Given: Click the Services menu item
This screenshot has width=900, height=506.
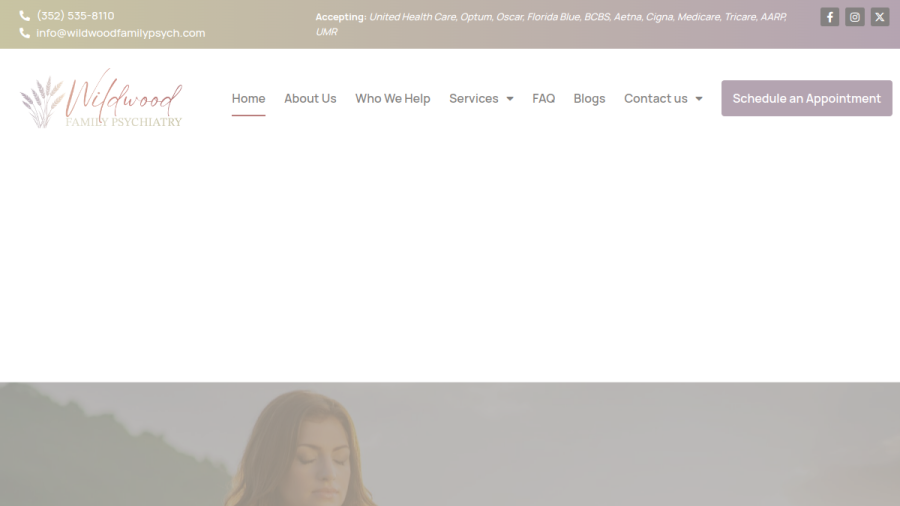Looking at the screenshot, I should [474, 99].
